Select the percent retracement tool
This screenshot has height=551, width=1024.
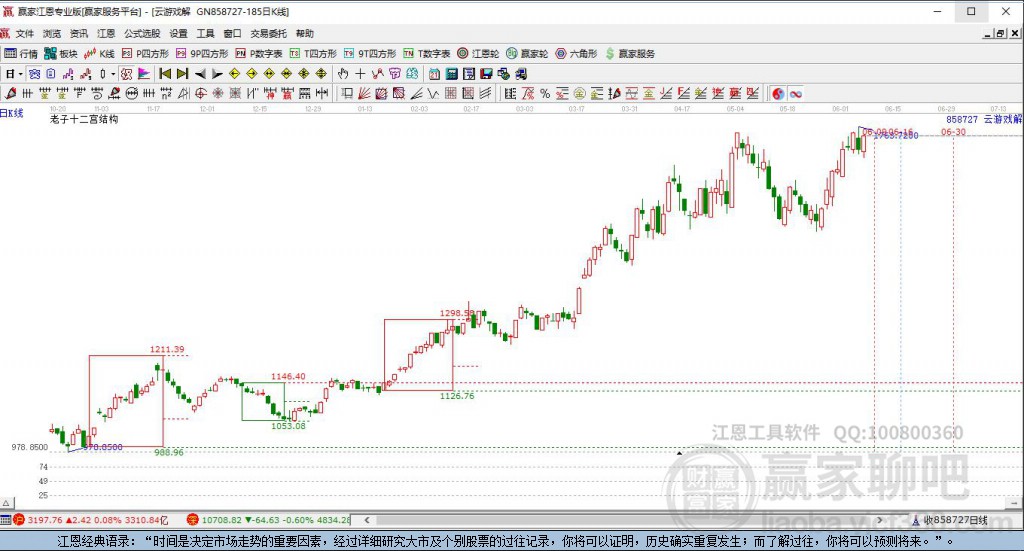(x=545, y=93)
